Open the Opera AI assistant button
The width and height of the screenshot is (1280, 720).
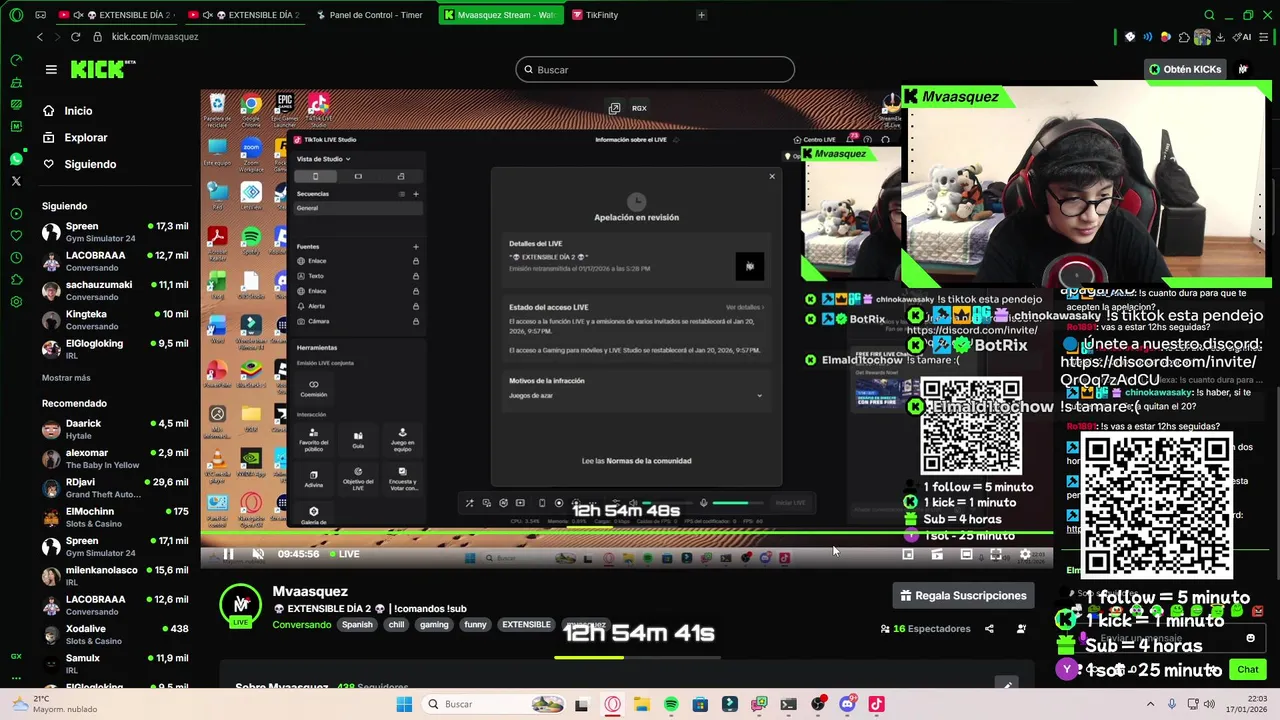tap(1243, 37)
